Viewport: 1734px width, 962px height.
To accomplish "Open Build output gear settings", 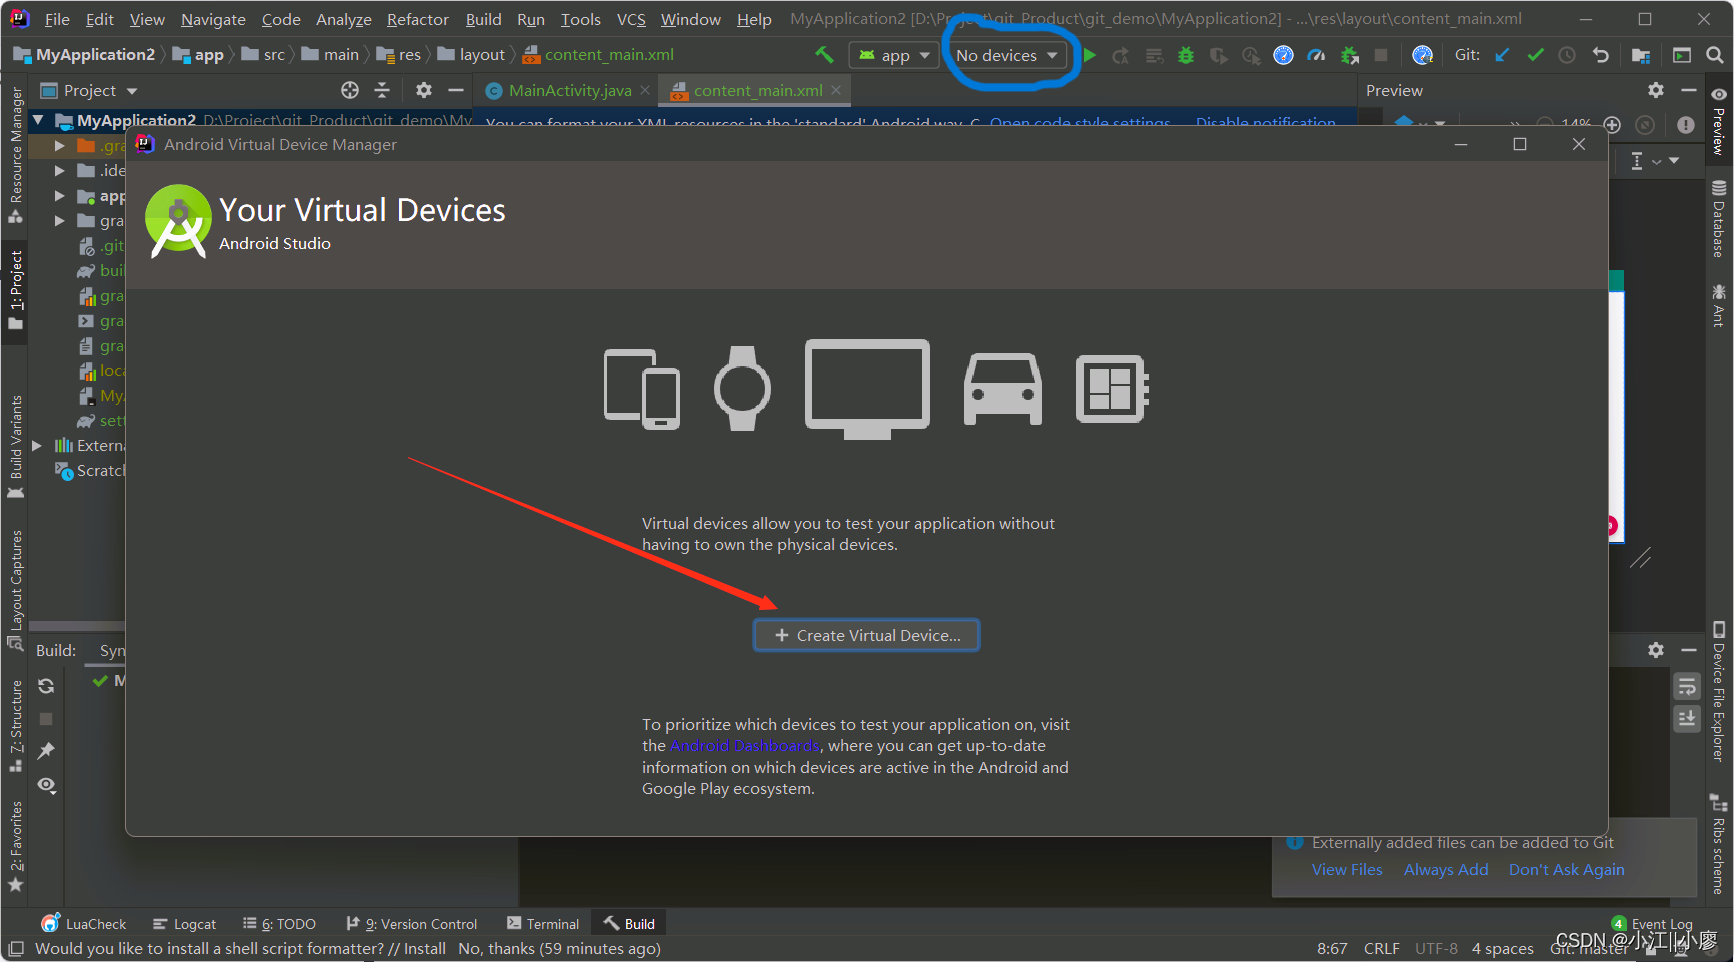I will [x=1656, y=650].
